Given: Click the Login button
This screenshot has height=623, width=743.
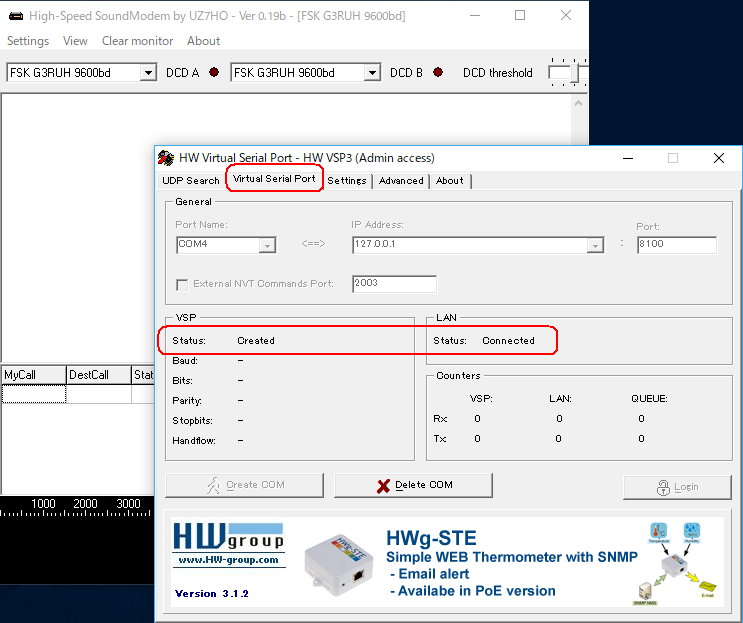Looking at the screenshot, I should (678, 487).
